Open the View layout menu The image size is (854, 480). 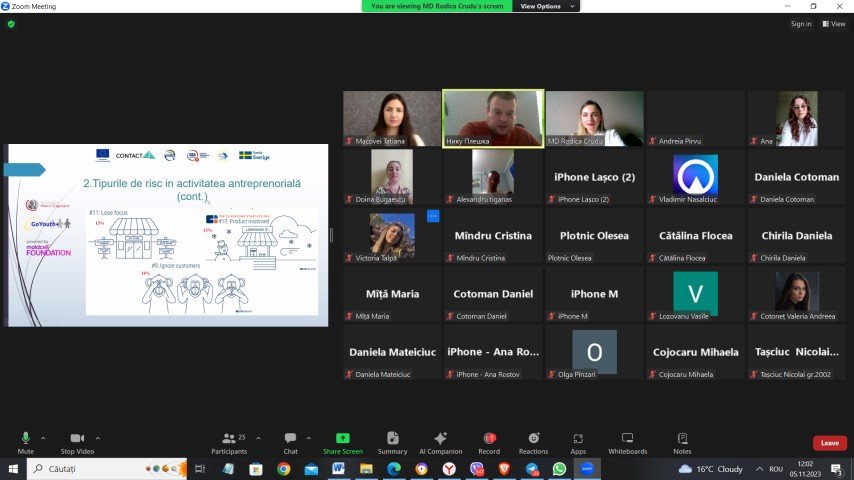click(x=834, y=24)
